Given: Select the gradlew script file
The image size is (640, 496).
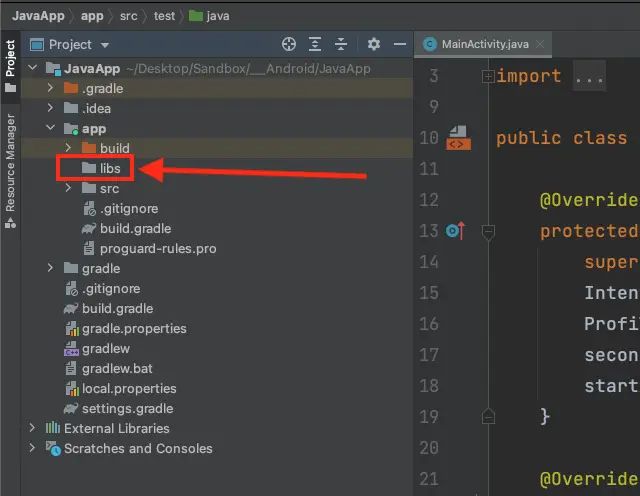Looking at the screenshot, I should [97, 349].
